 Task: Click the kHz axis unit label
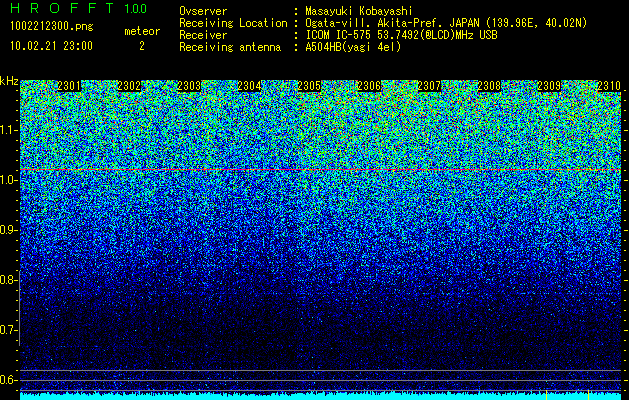pos(9,81)
